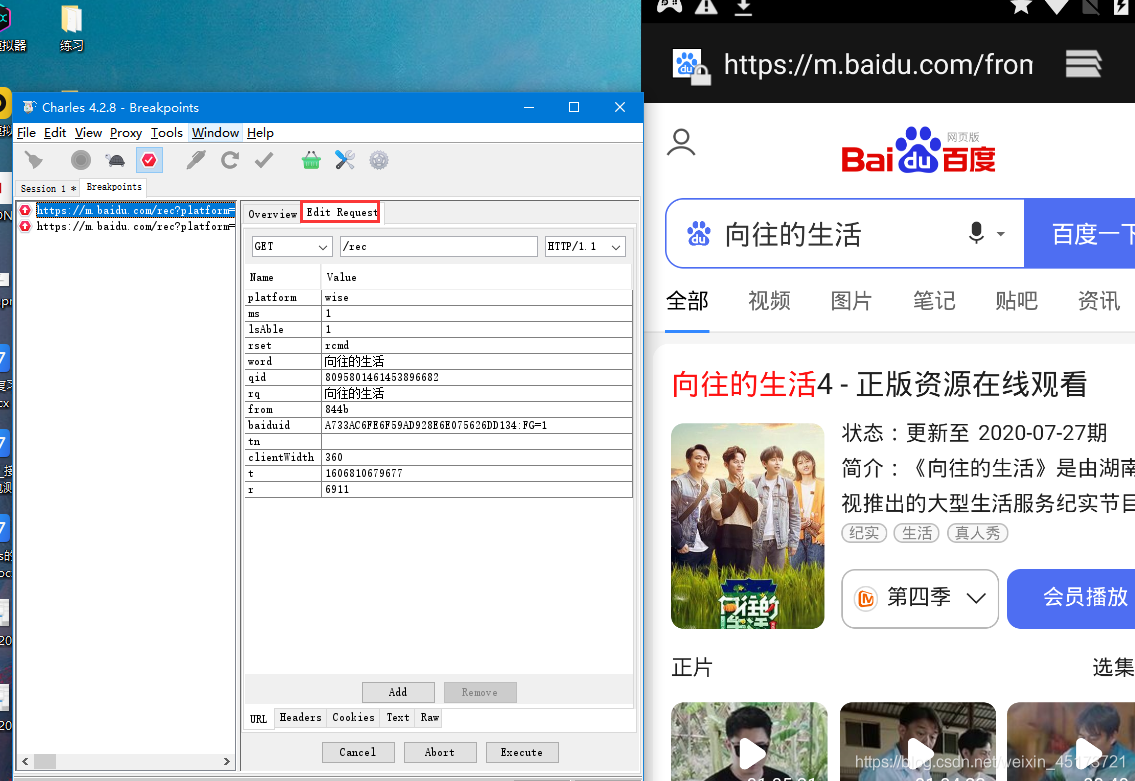Select the baiduid parameter value cell
The height and width of the screenshot is (781, 1135).
click(x=476, y=425)
